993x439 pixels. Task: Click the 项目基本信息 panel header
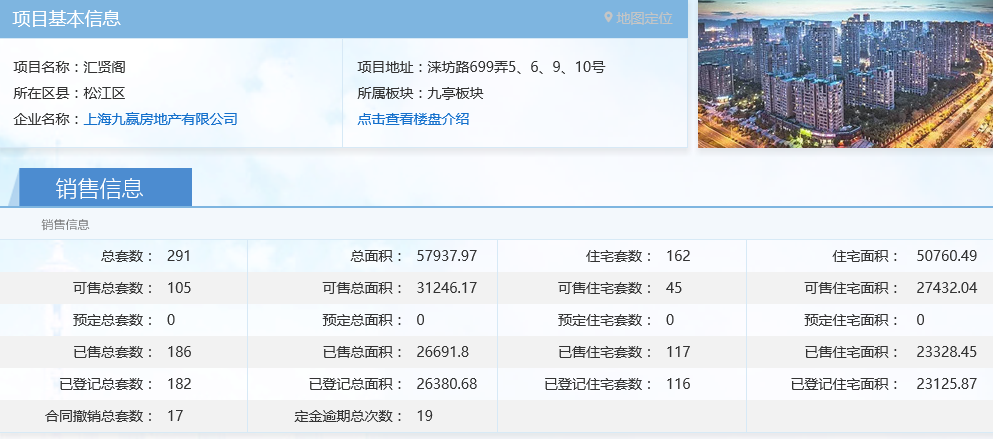coord(67,18)
